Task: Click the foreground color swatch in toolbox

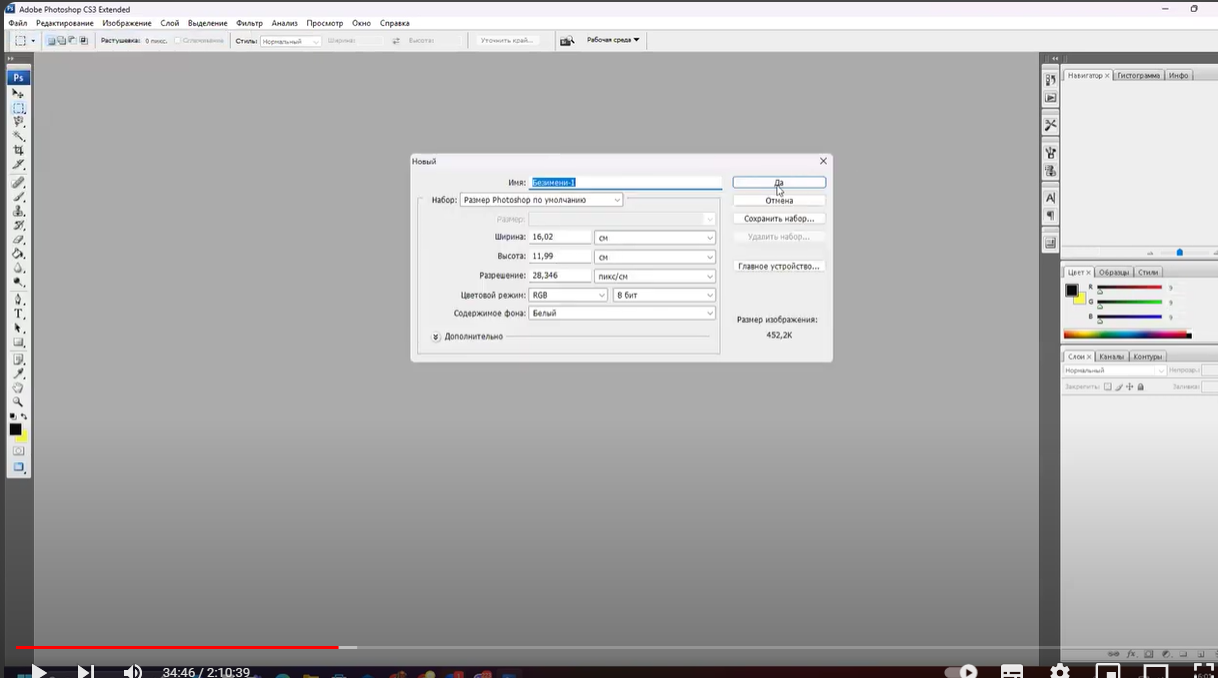Action: click(x=15, y=429)
